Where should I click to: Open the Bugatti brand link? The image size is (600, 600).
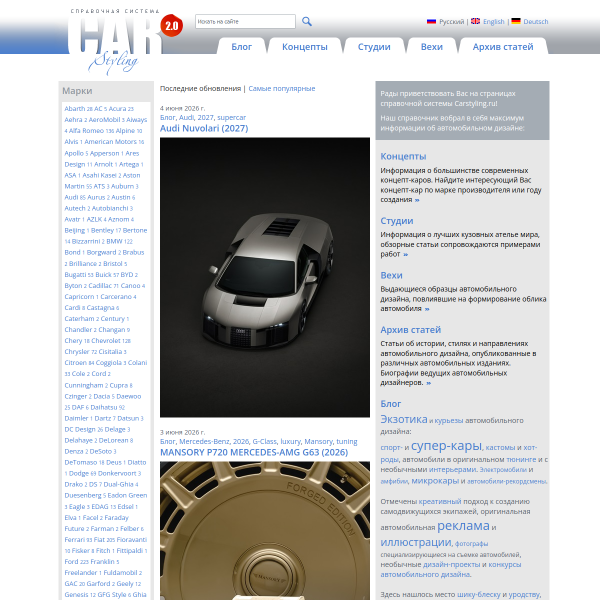point(75,275)
